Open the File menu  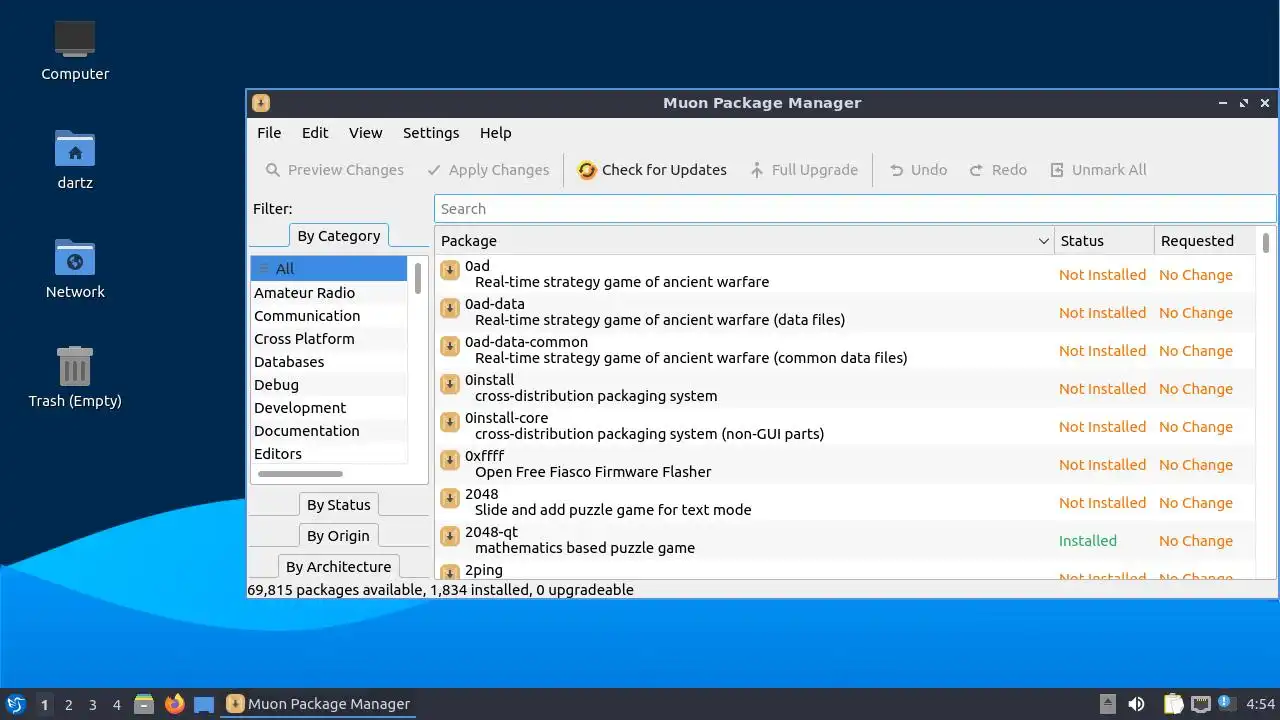coord(269,133)
